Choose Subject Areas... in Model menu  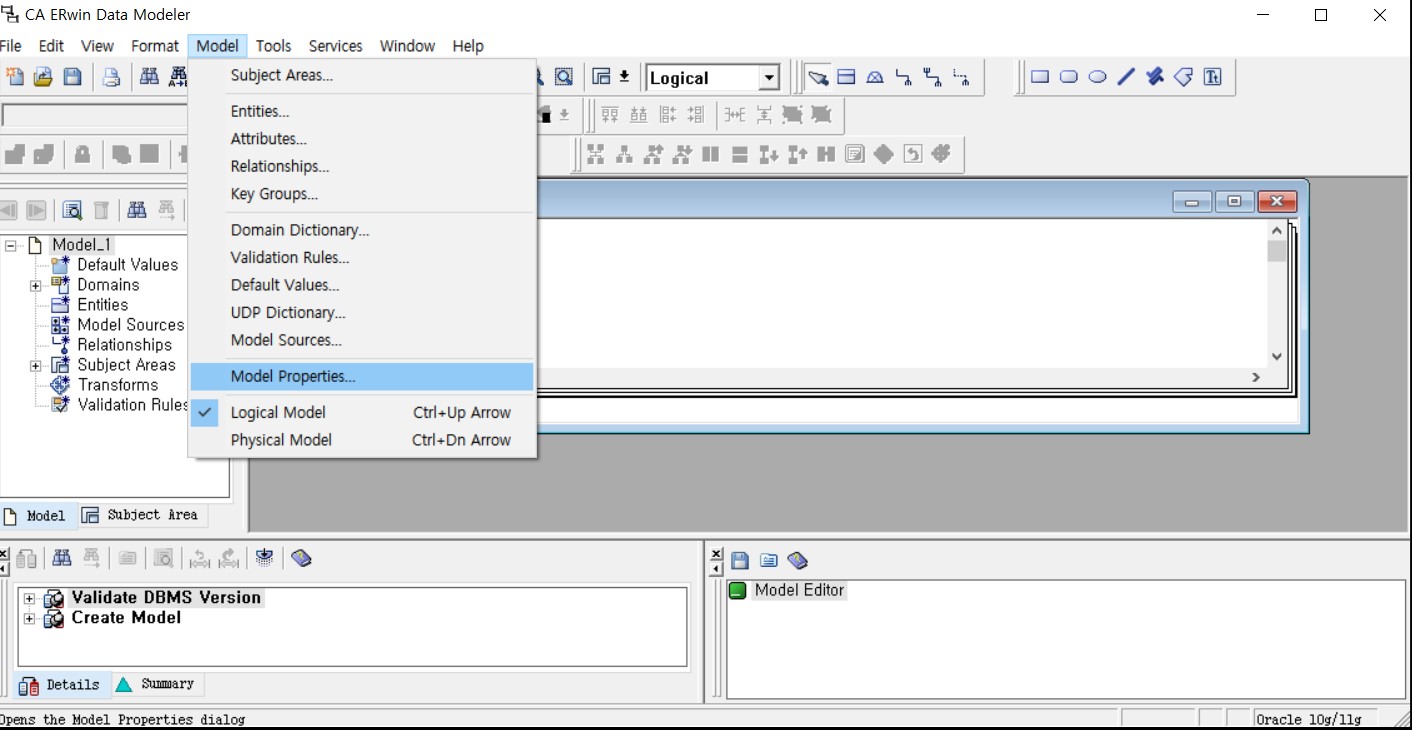point(362,75)
